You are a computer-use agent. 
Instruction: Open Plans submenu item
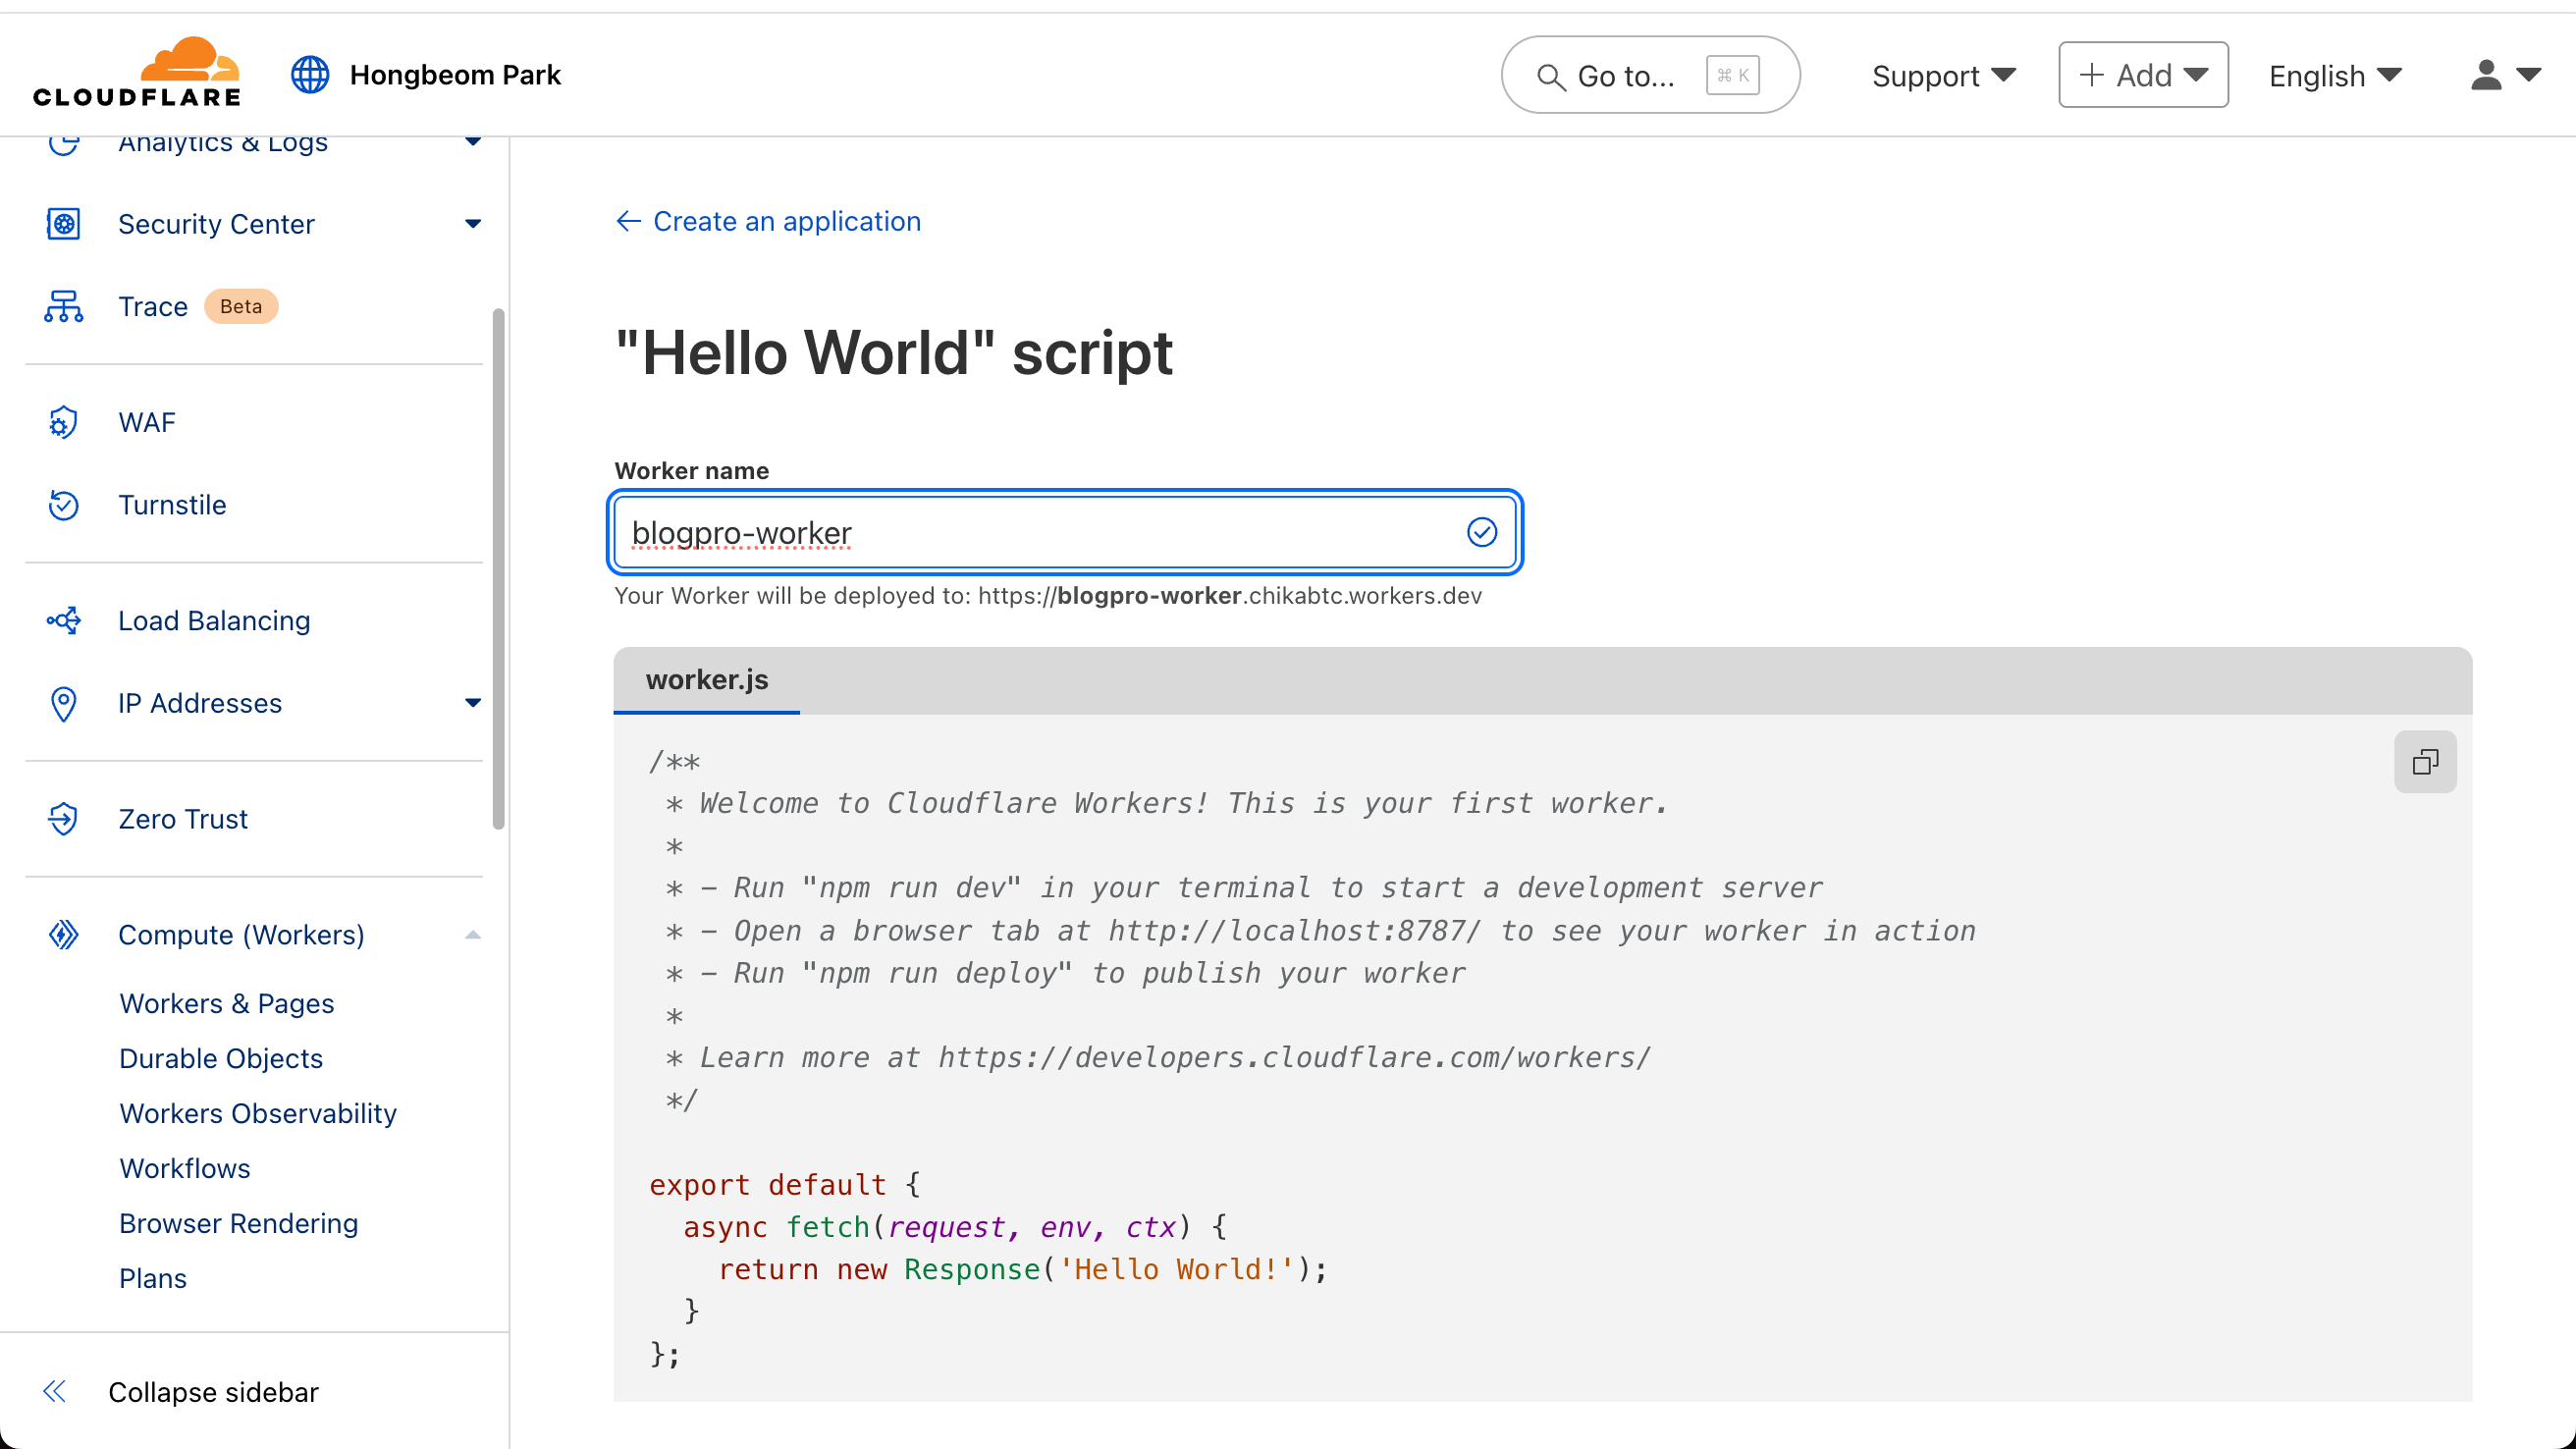point(153,1278)
